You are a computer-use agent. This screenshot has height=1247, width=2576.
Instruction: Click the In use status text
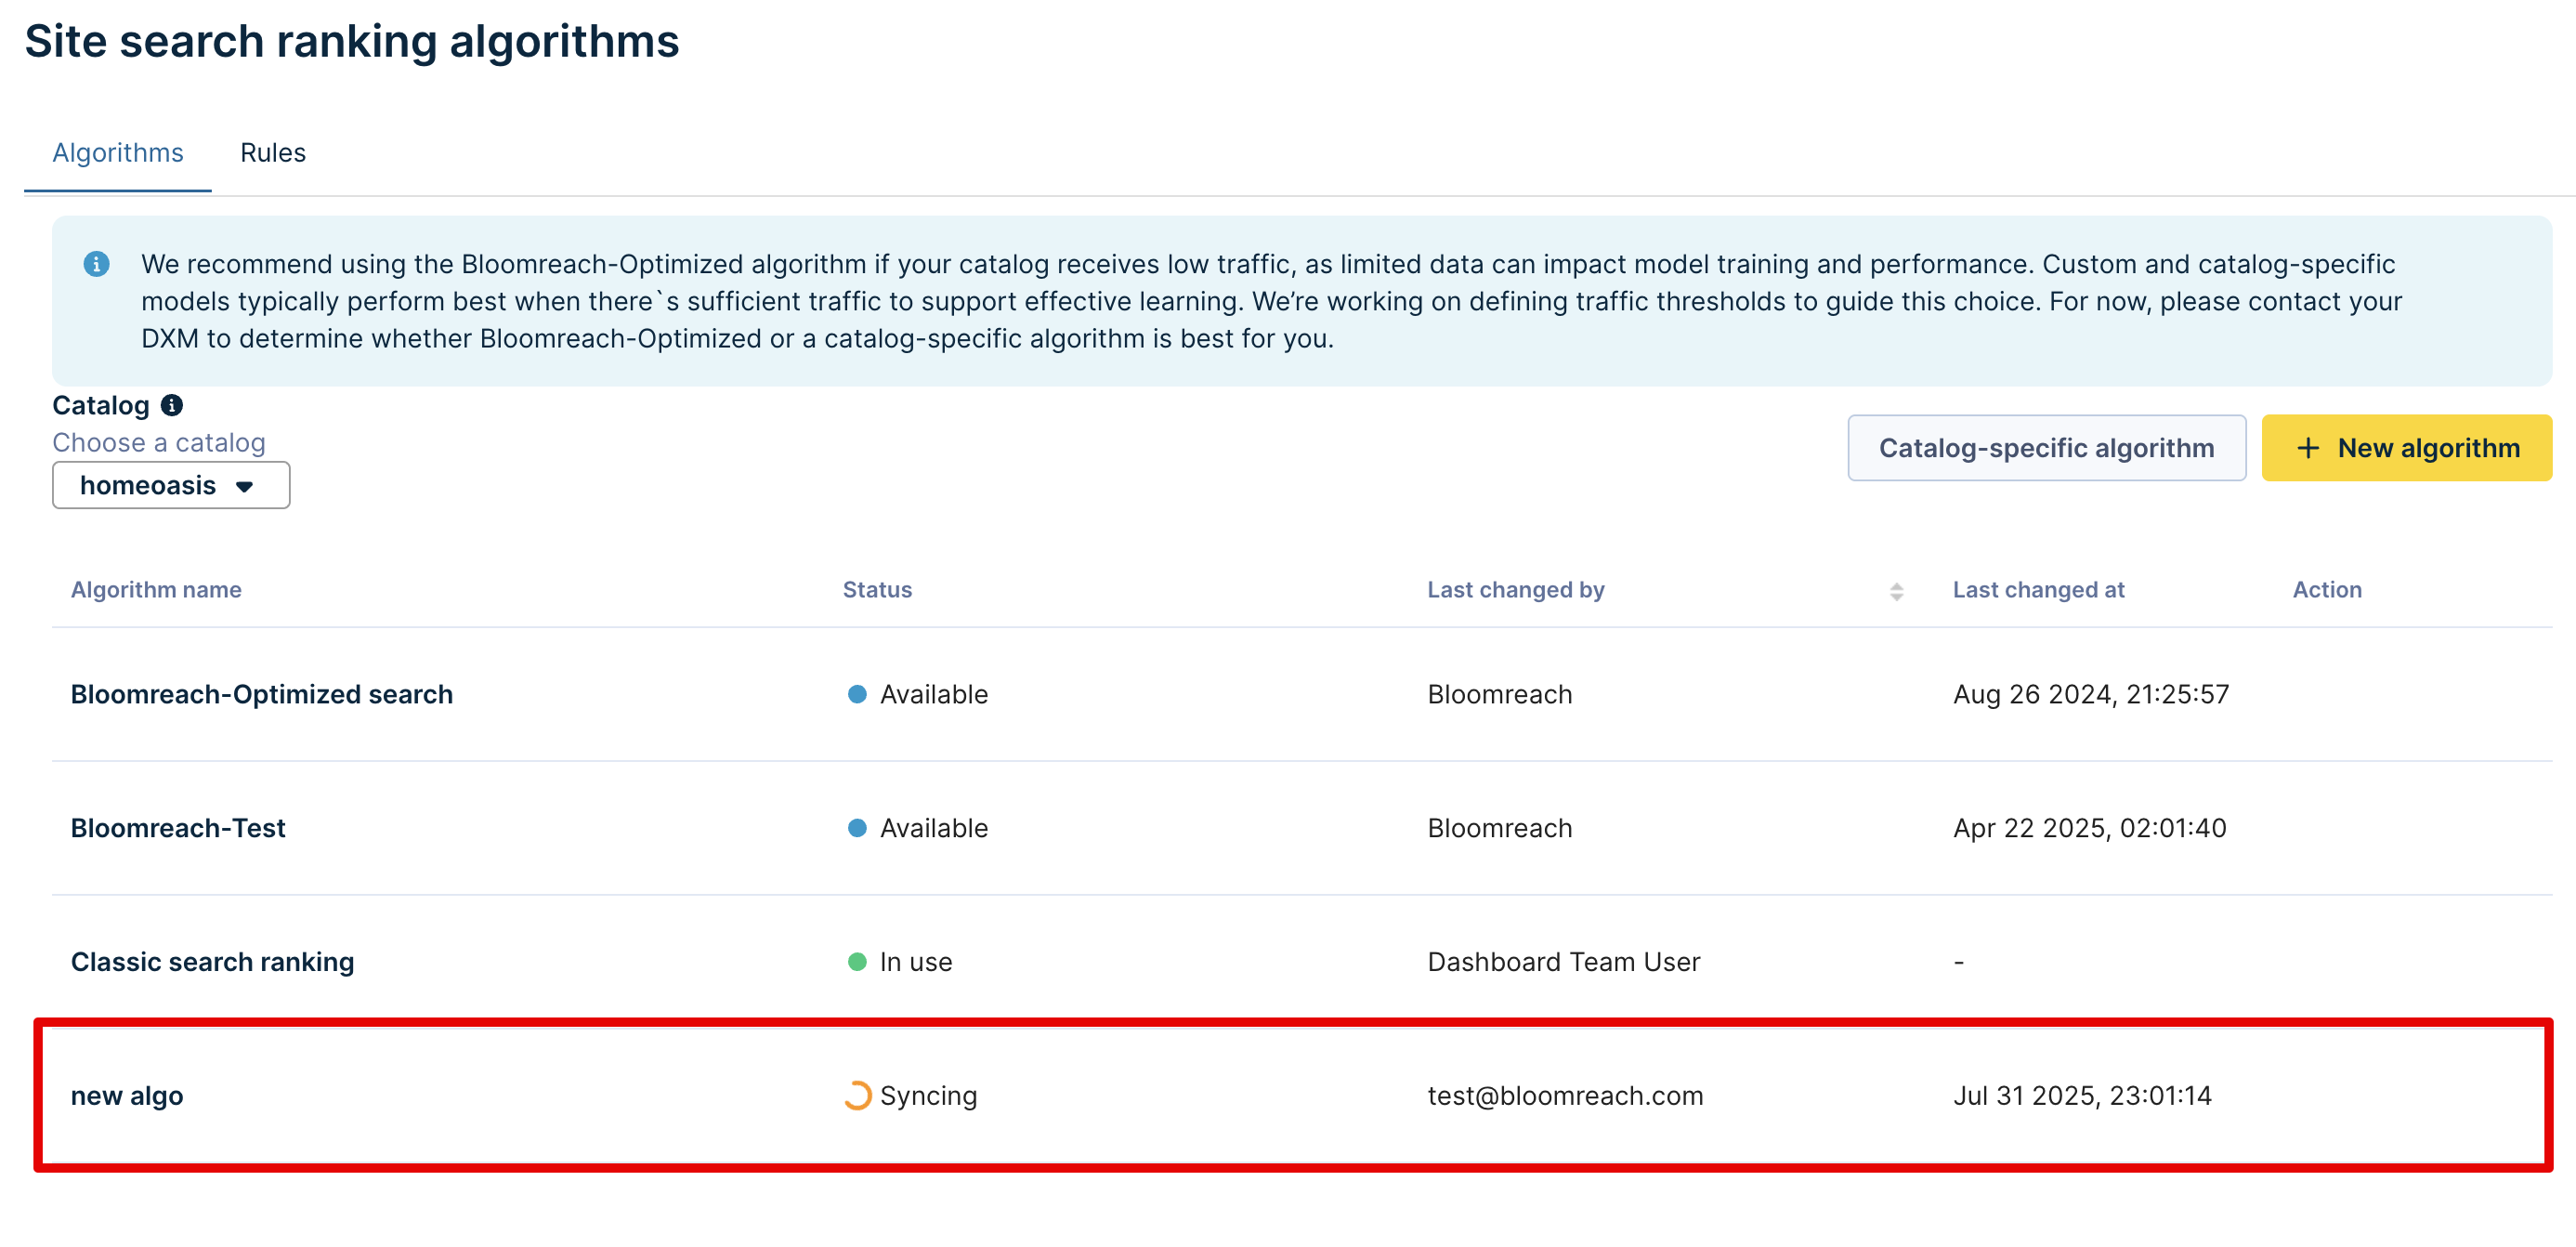[x=915, y=962]
